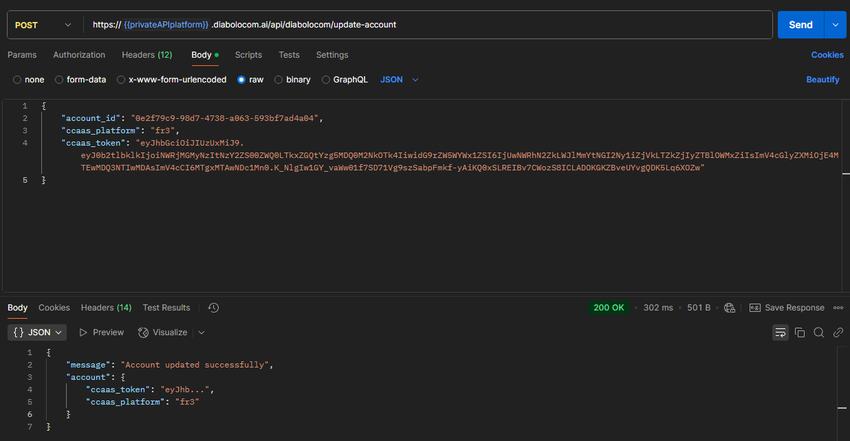Copy the response body to clipboard
The height and width of the screenshot is (441, 850).
pyautogui.click(x=799, y=332)
